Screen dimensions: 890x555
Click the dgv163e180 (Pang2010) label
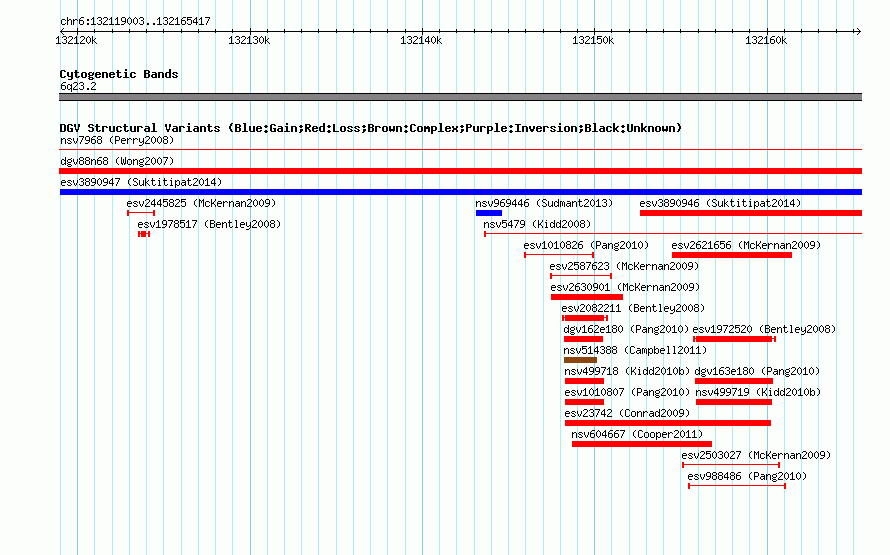pos(757,371)
